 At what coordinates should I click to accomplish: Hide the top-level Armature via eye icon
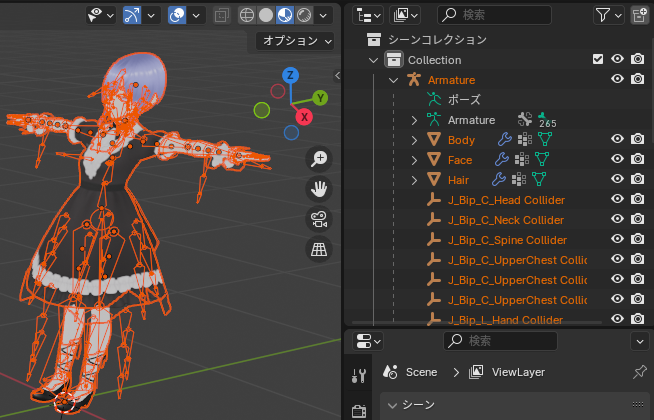tap(617, 79)
